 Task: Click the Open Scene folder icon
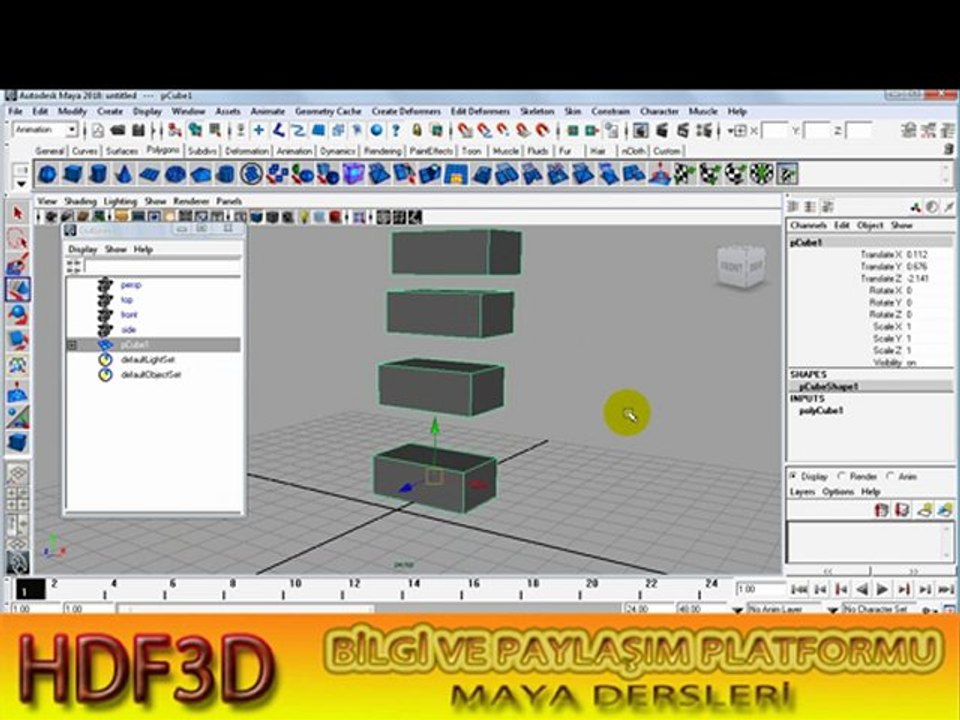click(118, 130)
